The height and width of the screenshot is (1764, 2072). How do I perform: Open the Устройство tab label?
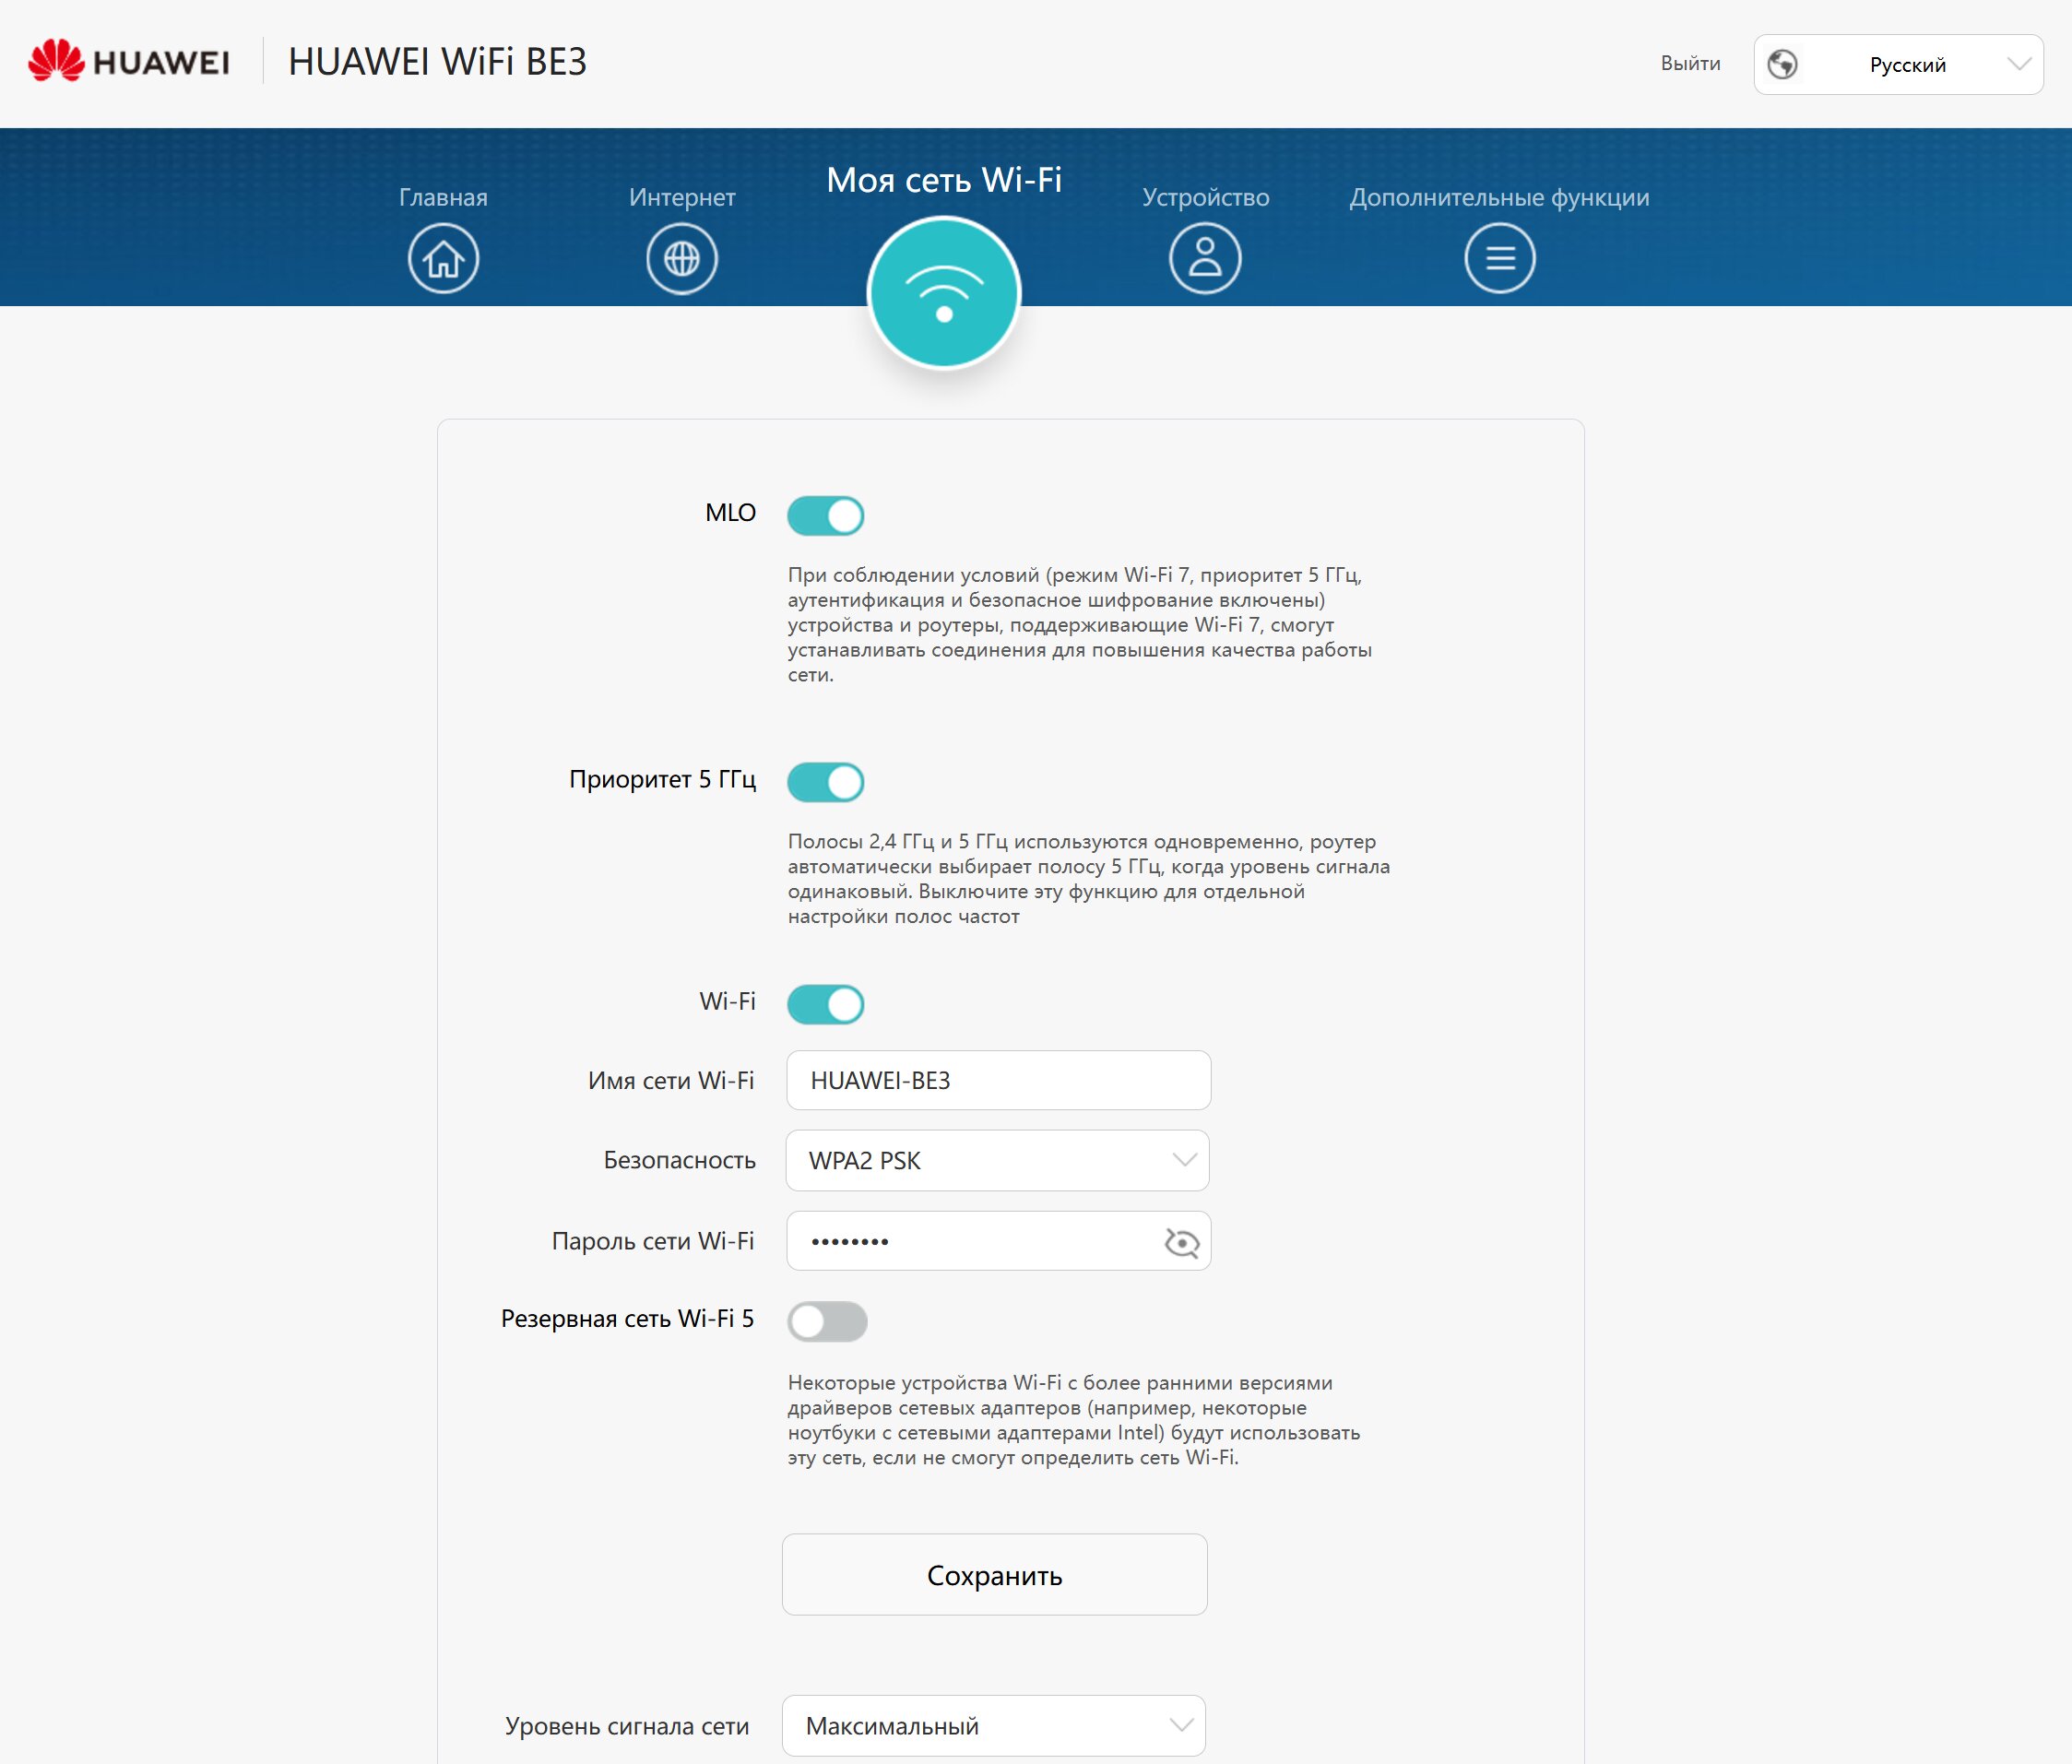pyautogui.click(x=1206, y=197)
